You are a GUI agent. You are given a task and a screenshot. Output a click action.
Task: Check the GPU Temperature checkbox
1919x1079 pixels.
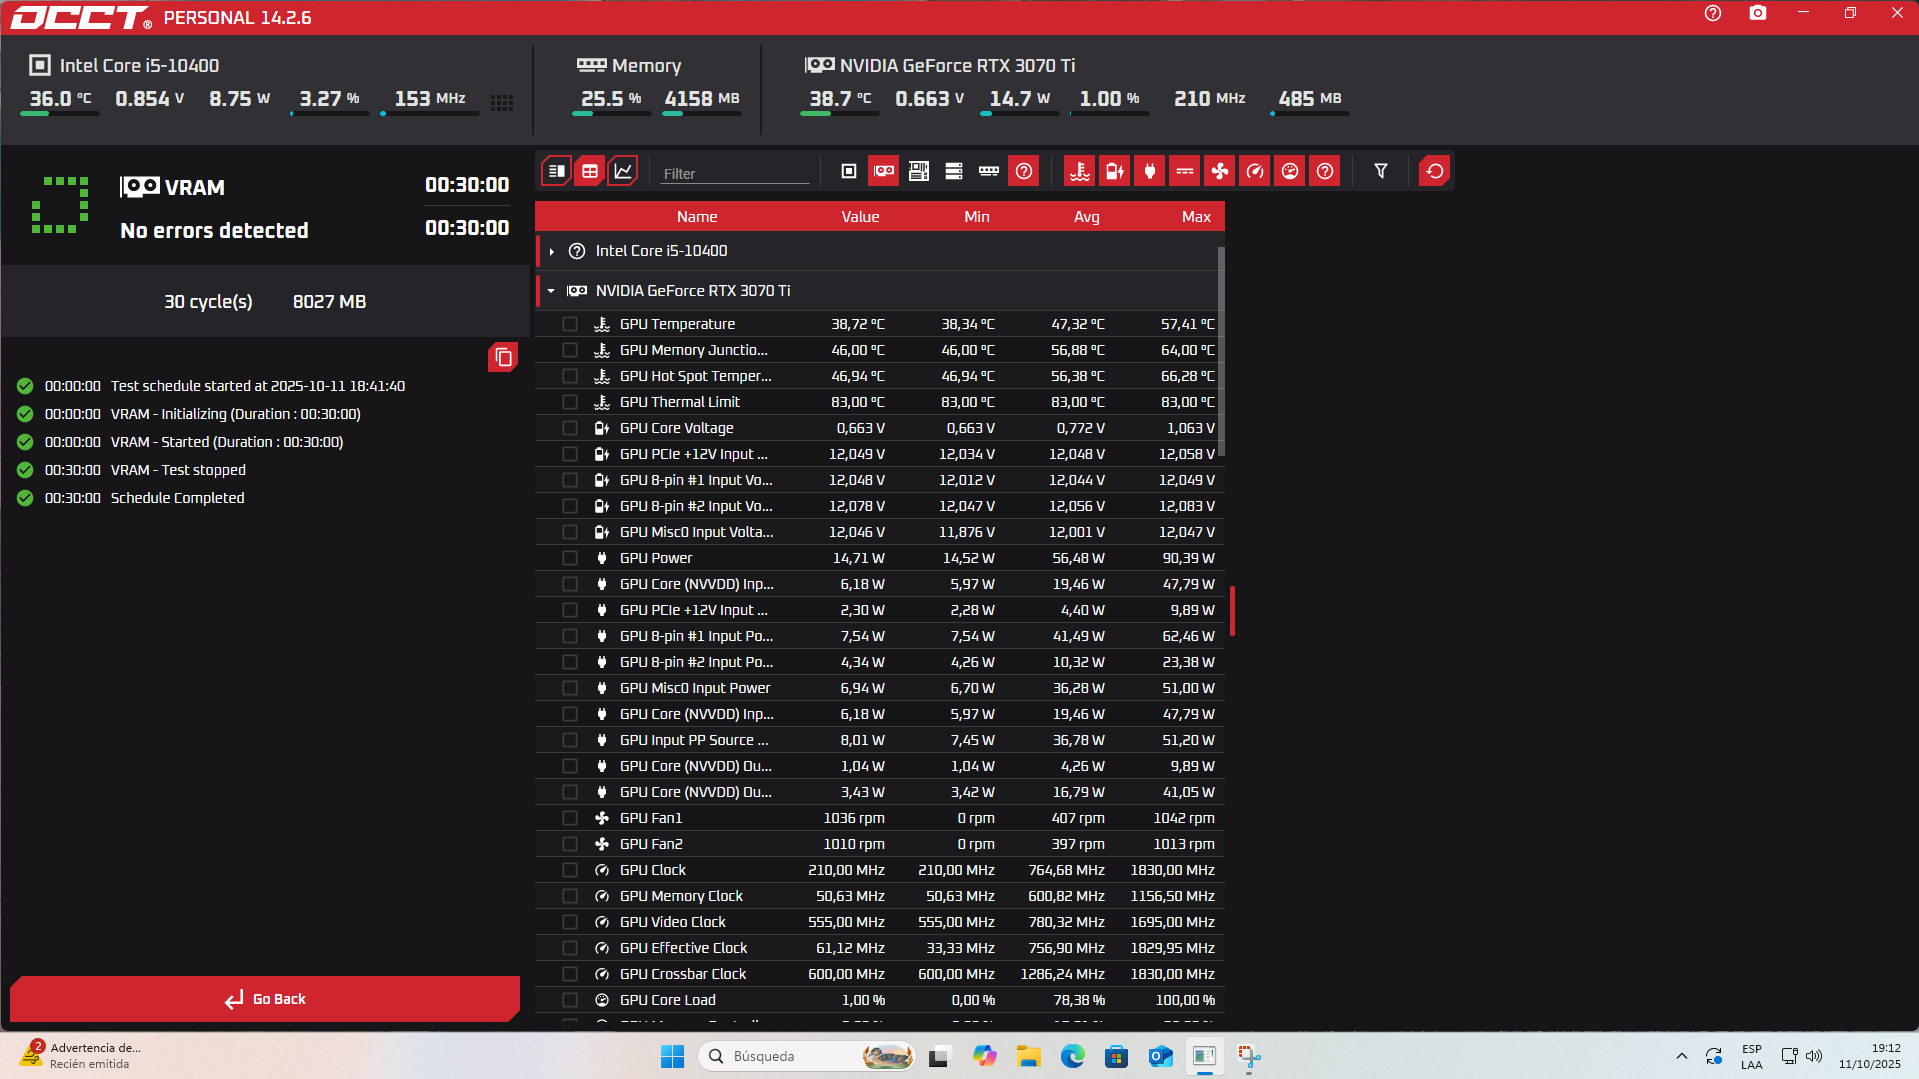click(x=570, y=324)
